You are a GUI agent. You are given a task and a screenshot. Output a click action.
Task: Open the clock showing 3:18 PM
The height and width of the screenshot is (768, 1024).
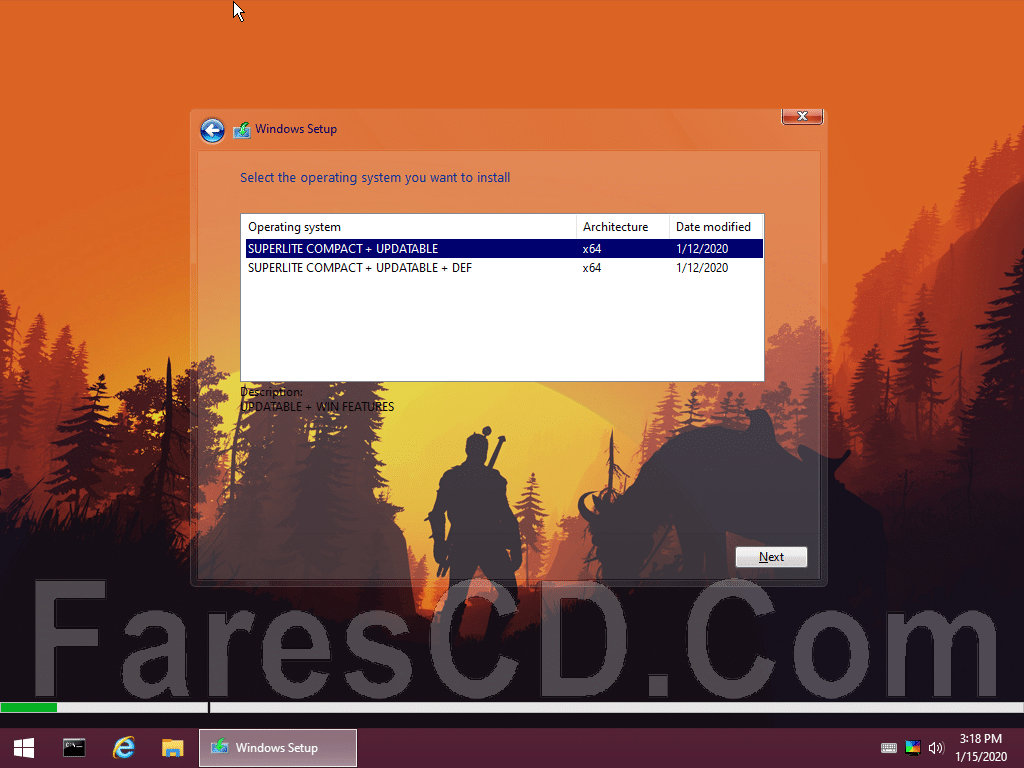click(981, 748)
